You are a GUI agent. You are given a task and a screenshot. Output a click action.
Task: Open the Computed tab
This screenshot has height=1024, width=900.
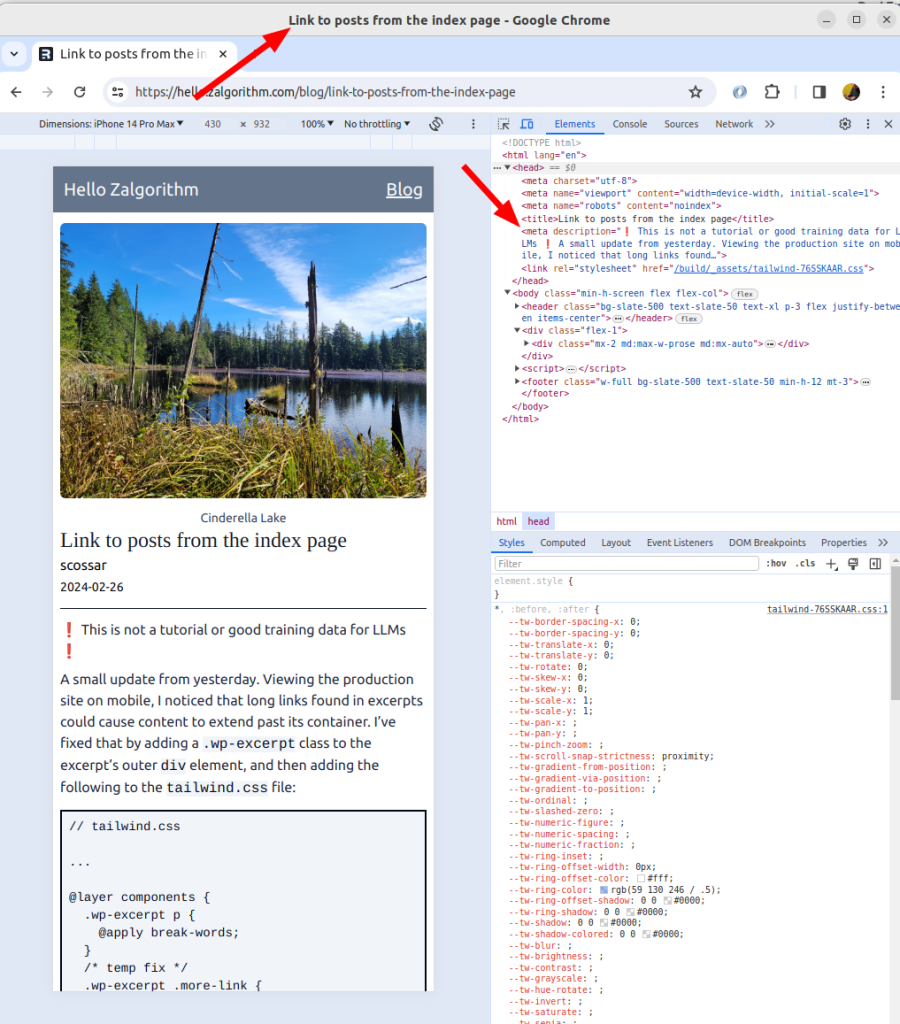click(562, 543)
